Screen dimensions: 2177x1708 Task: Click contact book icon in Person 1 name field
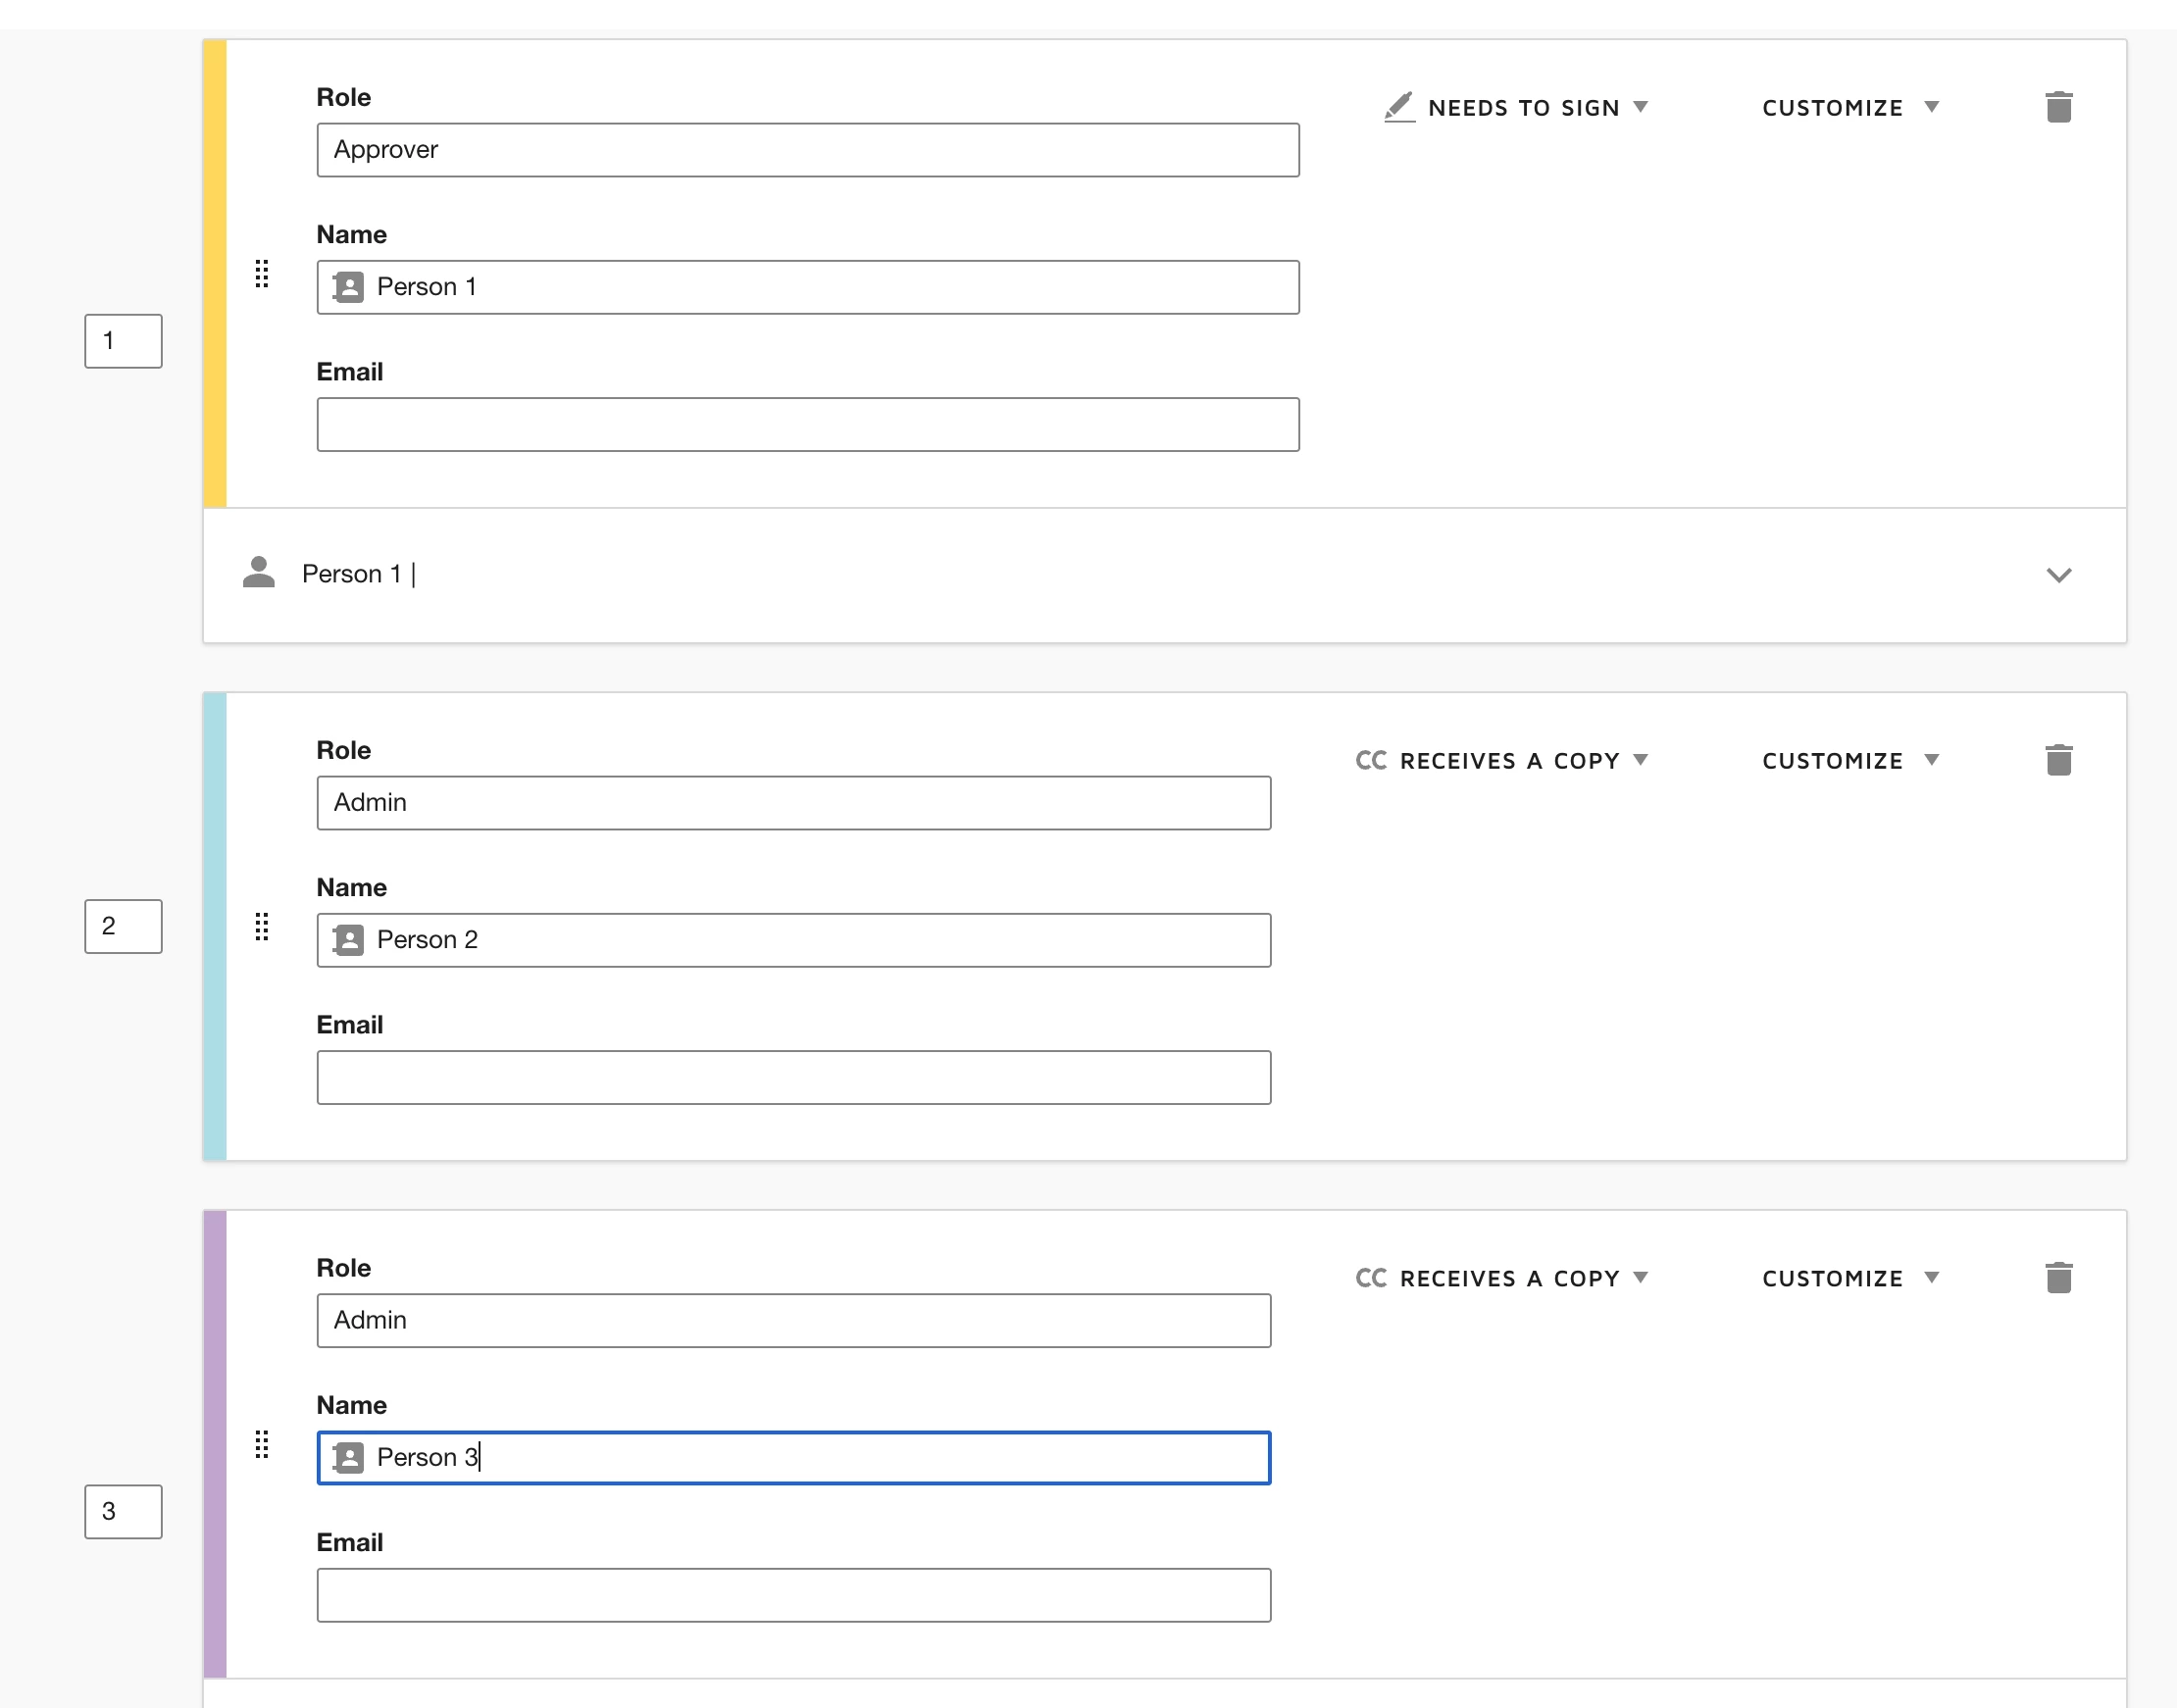click(348, 287)
